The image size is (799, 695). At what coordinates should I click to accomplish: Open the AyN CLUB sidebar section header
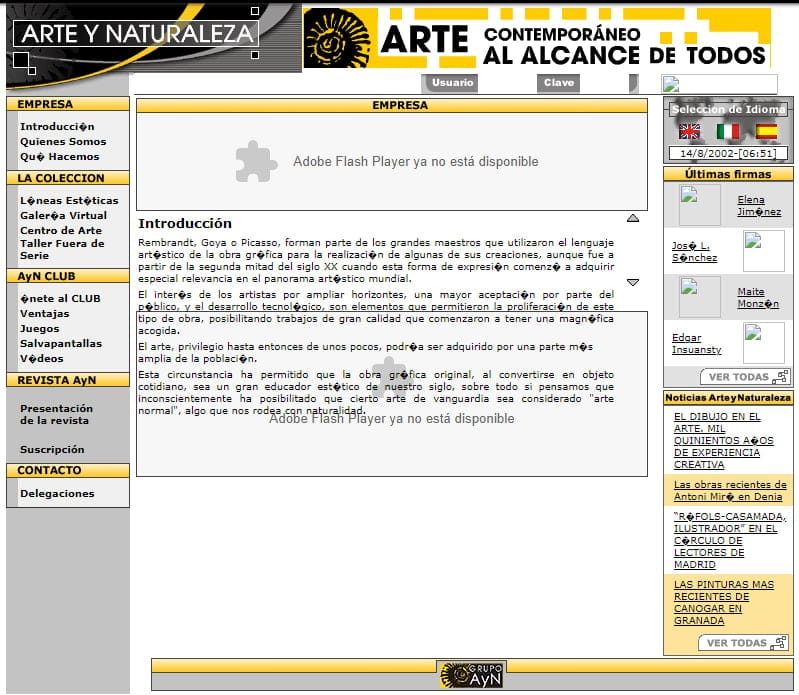(x=68, y=276)
